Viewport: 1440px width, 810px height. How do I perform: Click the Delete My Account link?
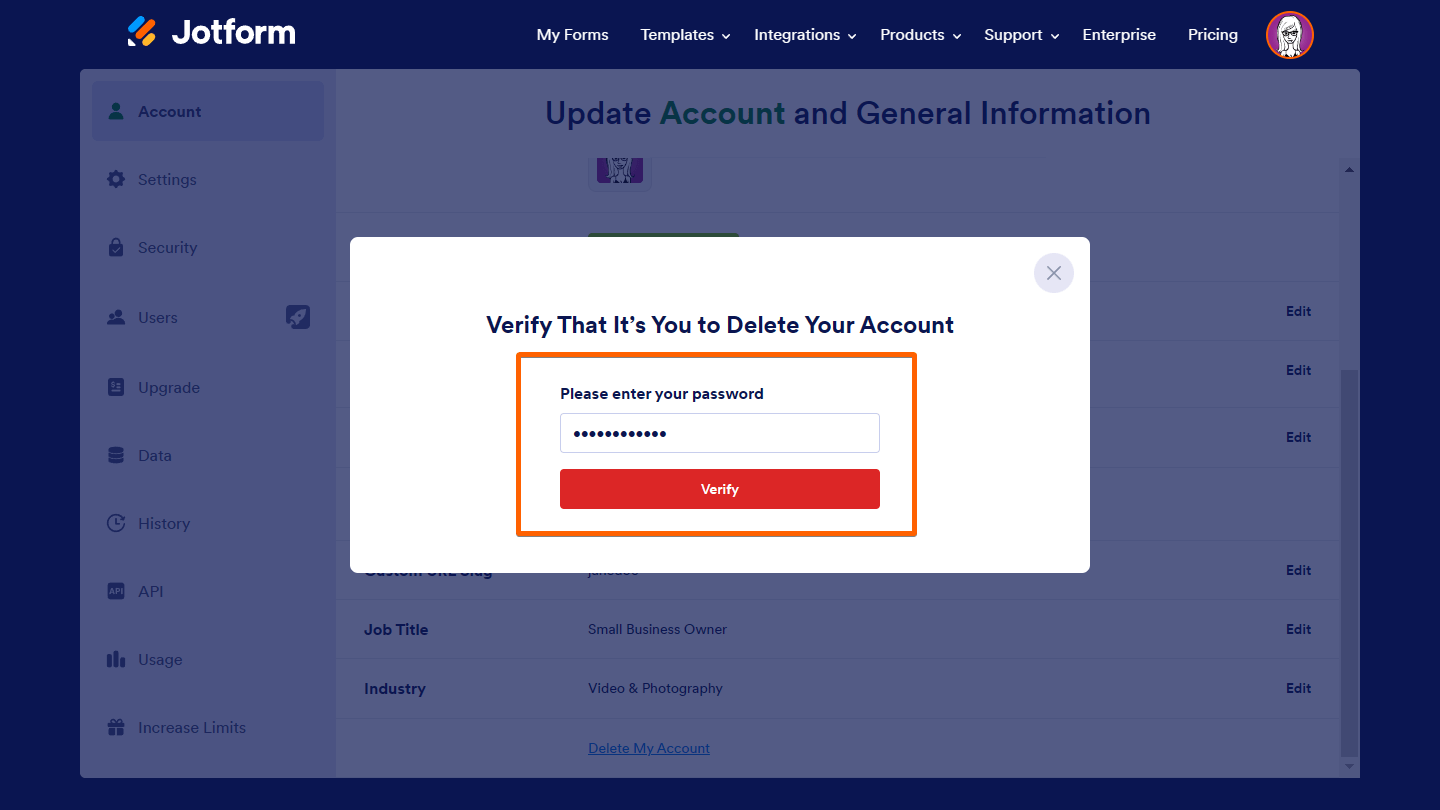(x=649, y=748)
